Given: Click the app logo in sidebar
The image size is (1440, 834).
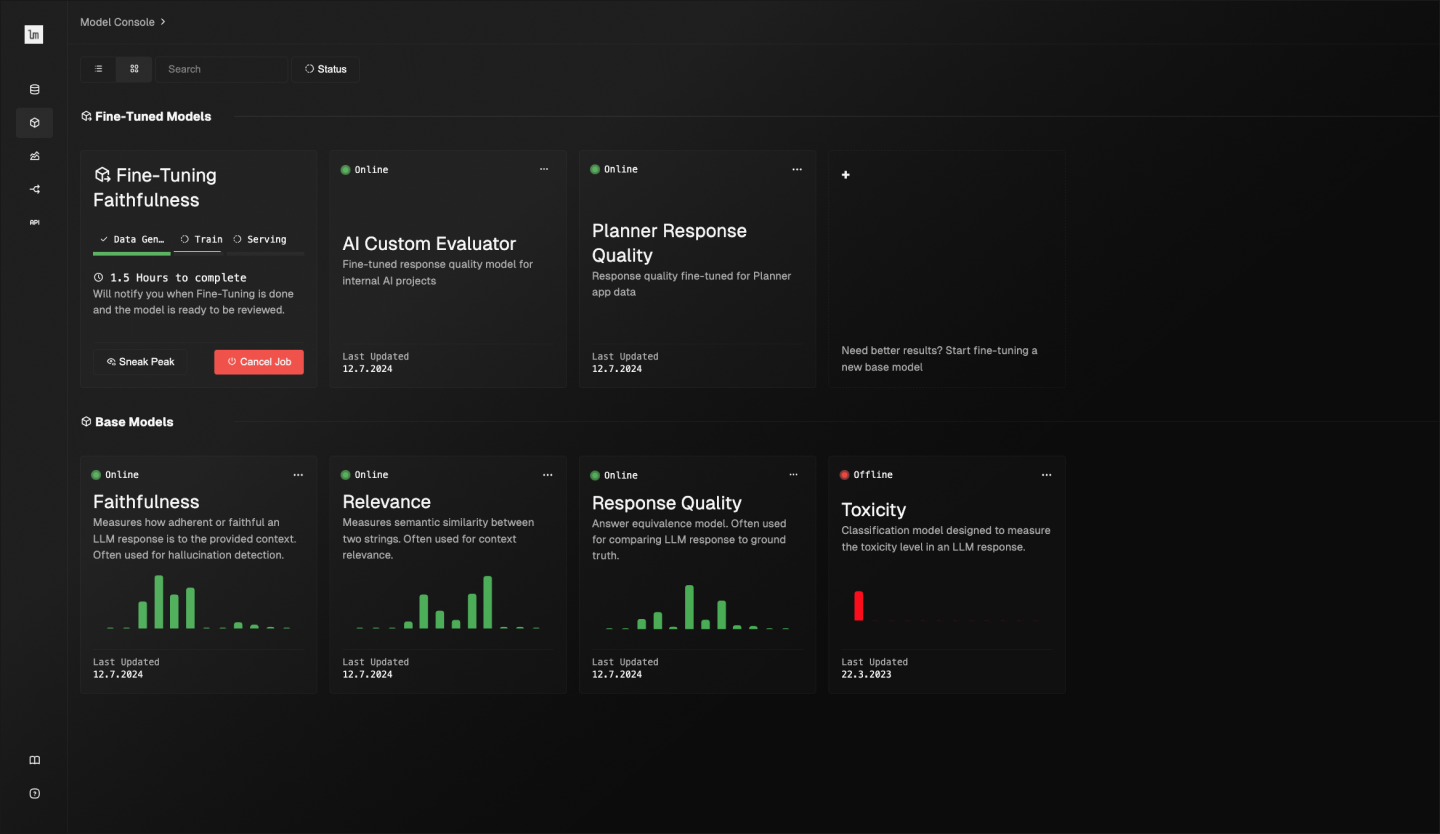Looking at the screenshot, I should click(x=34, y=35).
